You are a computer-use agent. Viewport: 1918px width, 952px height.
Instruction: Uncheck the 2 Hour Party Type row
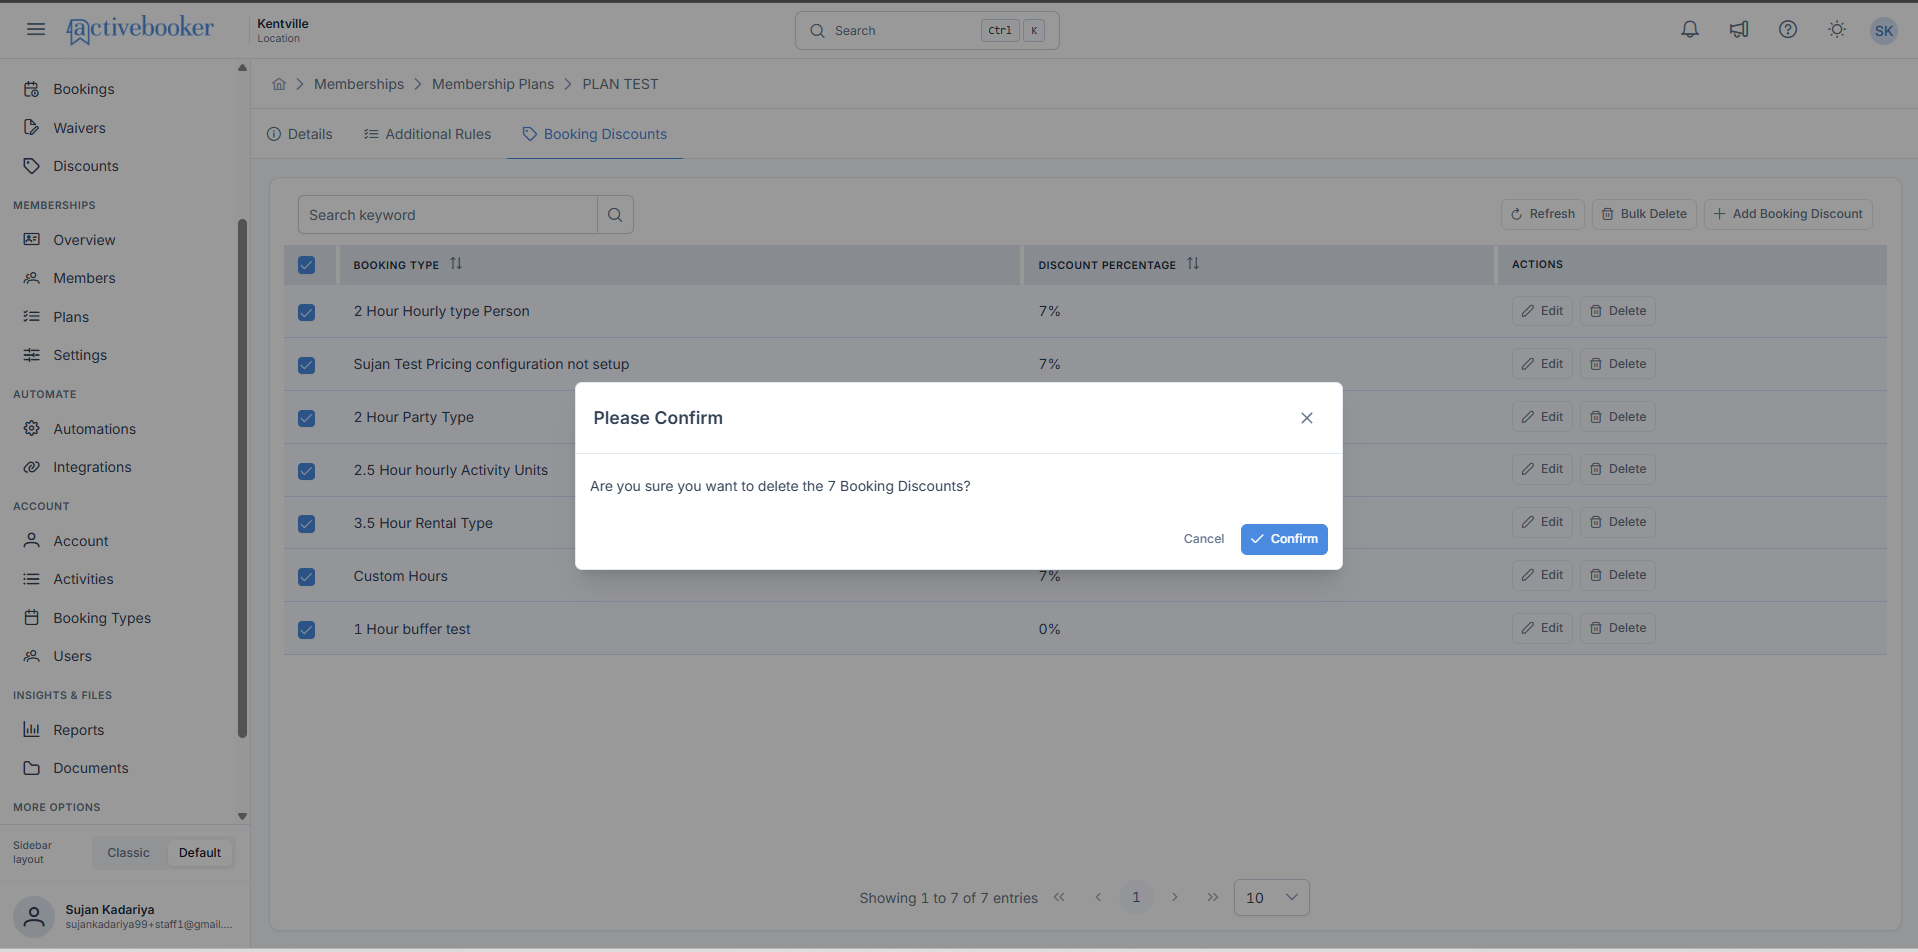(307, 418)
